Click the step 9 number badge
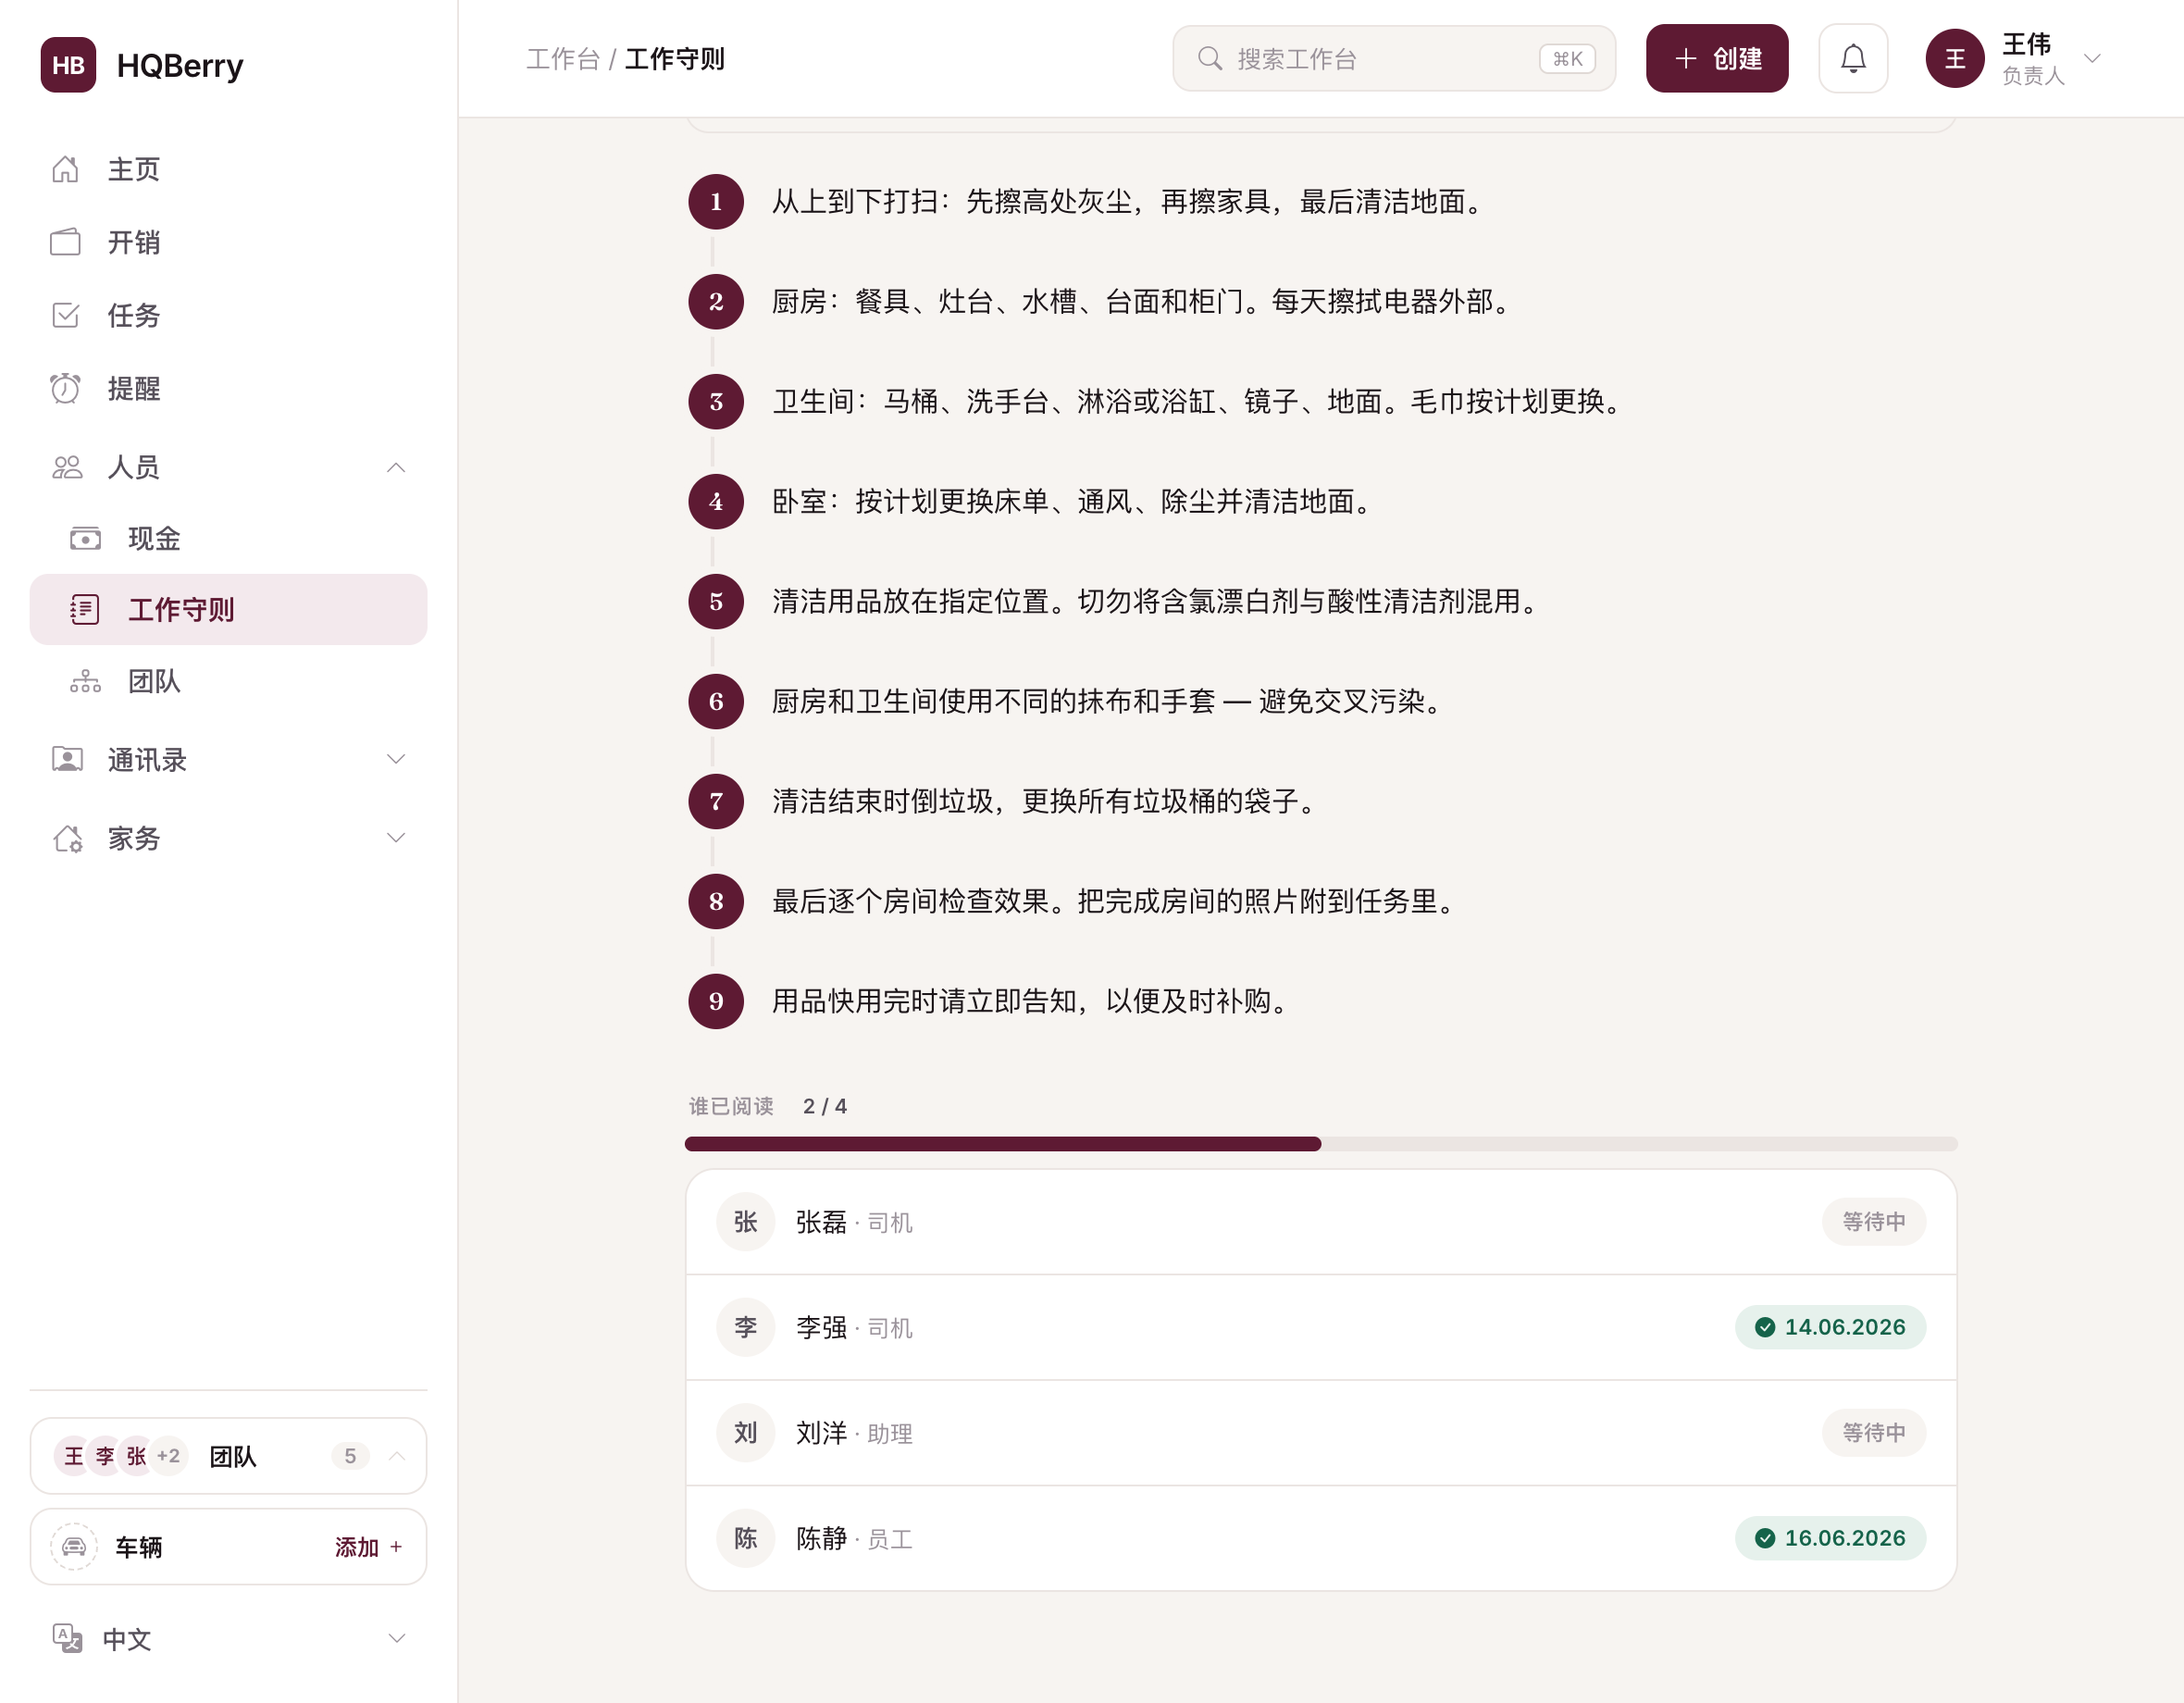The height and width of the screenshot is (1703, 2184). [716, 1001]
